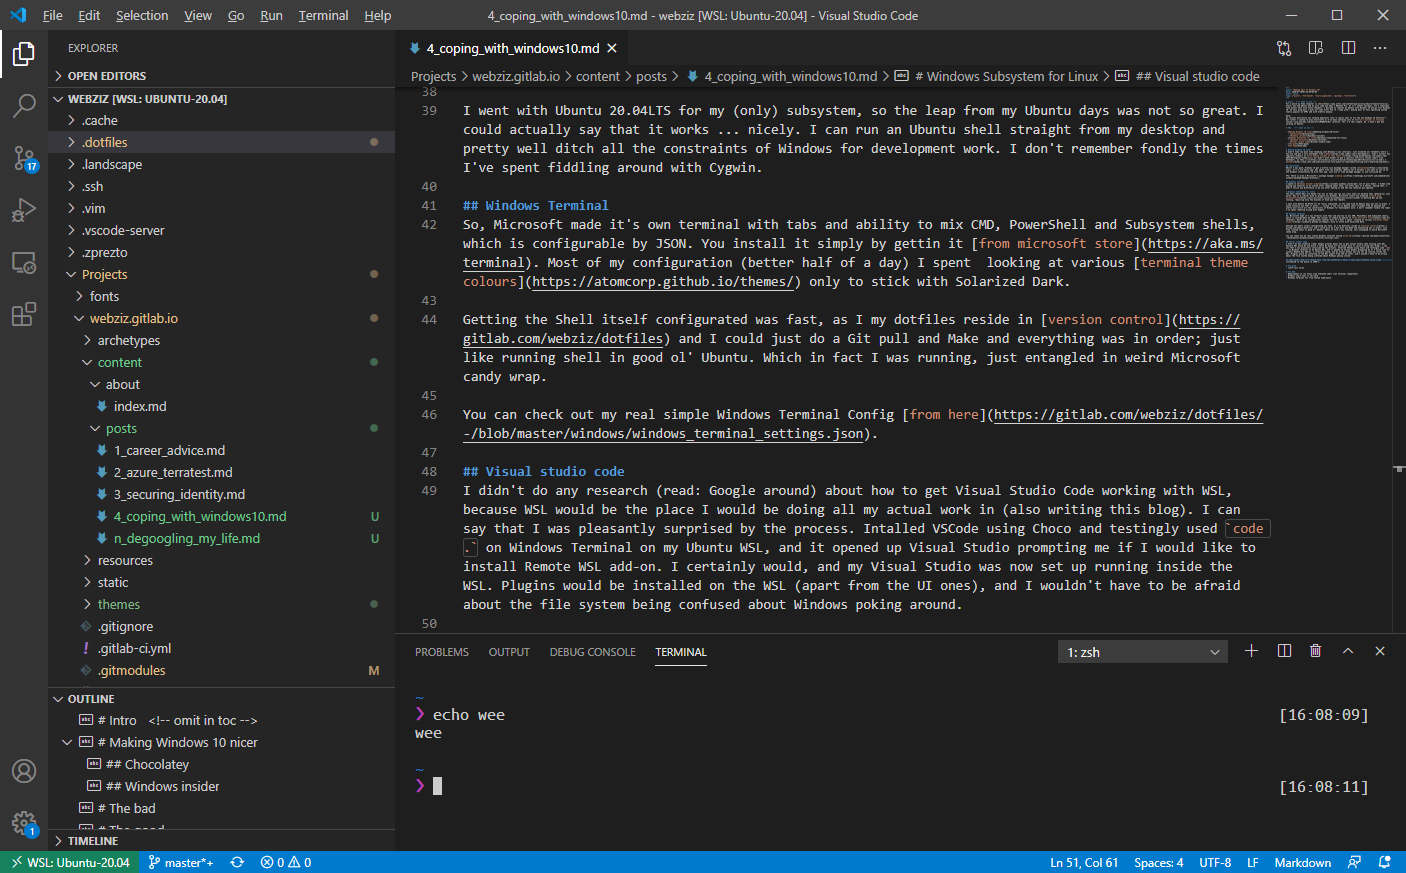Switch to the Output panel tab
Image resolution: width=1406 pixels, height=873 pixels.
tap(509, 652)
